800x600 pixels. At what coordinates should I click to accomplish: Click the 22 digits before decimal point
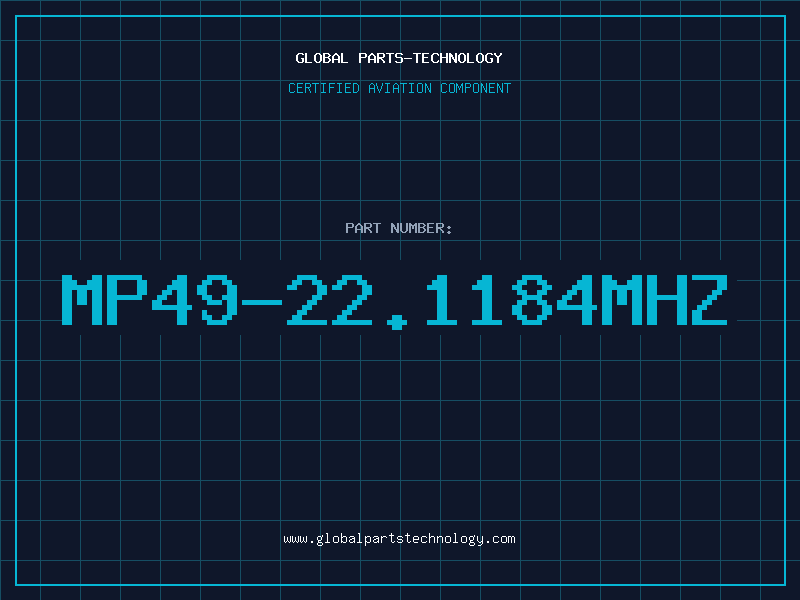(329, 300)
